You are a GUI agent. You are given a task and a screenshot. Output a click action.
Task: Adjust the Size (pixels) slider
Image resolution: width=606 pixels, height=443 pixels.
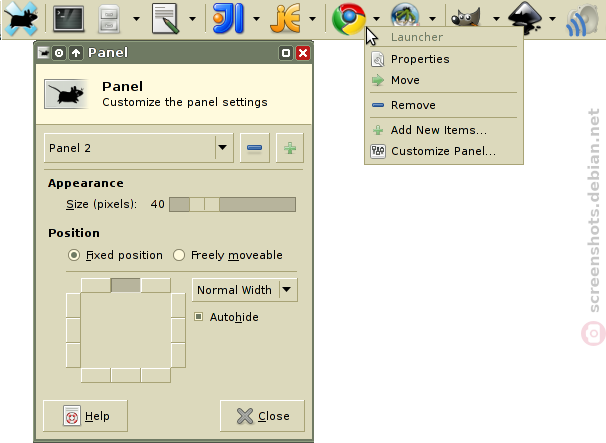click(233, 204)
